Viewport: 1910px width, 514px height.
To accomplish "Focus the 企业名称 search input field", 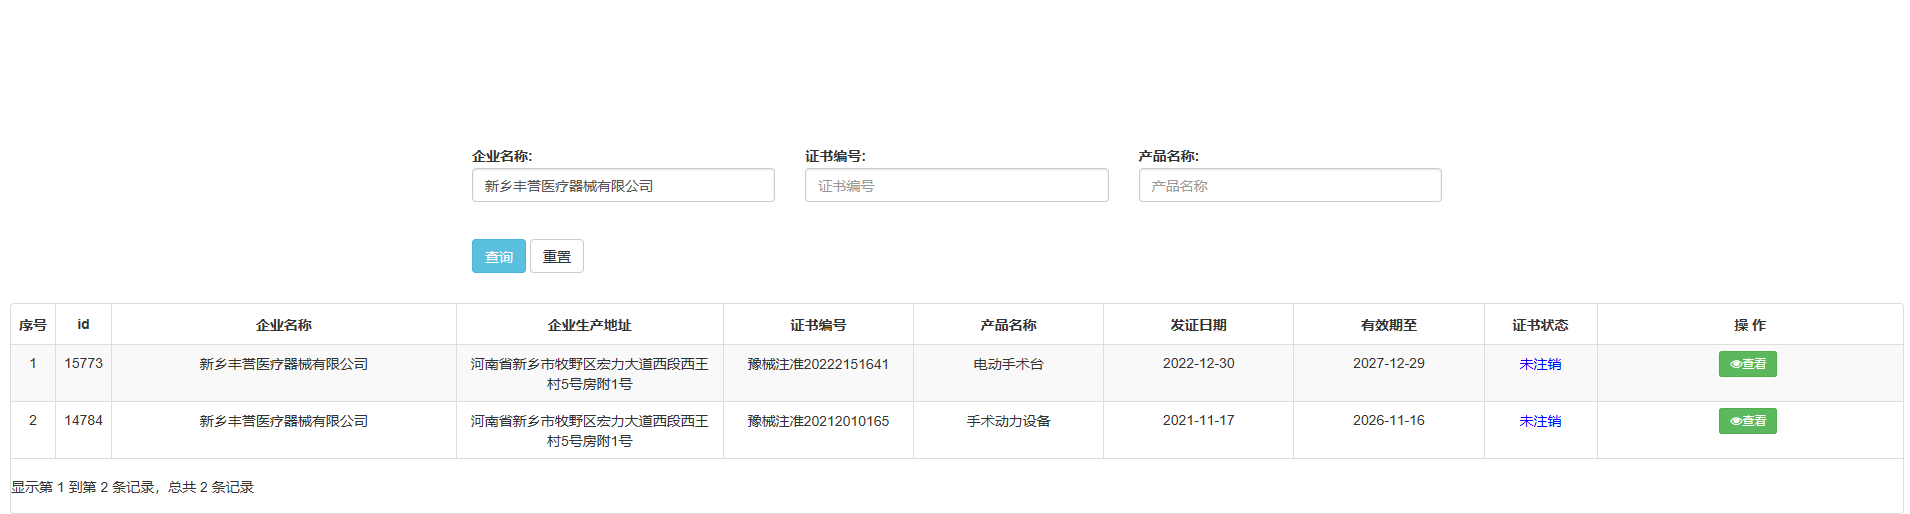I will pyautogui.click(x=623, y=185).
